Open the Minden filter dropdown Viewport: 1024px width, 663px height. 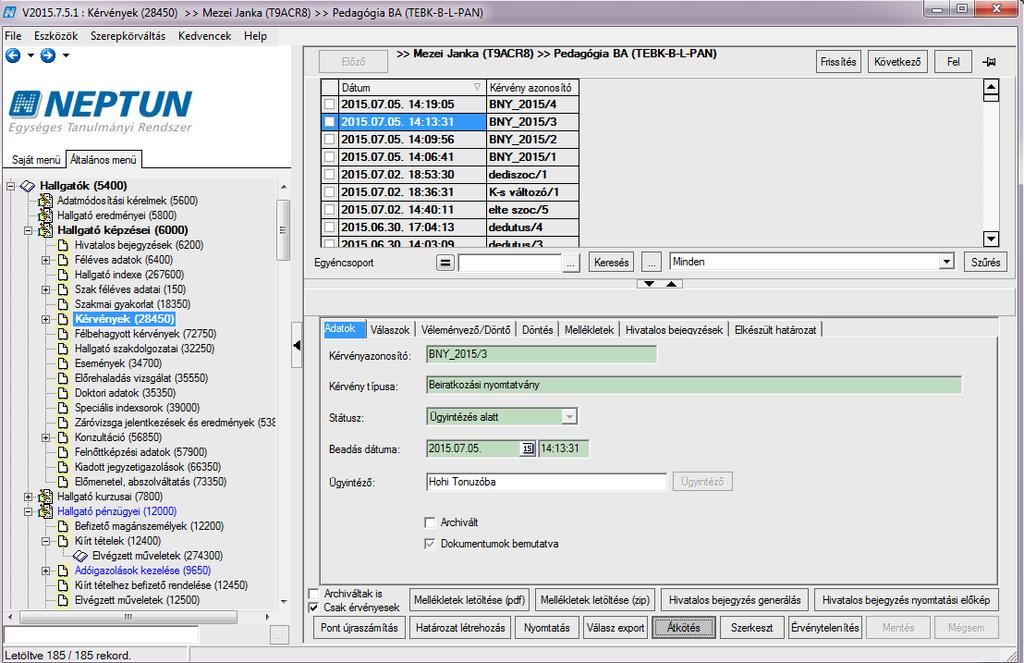946,262
